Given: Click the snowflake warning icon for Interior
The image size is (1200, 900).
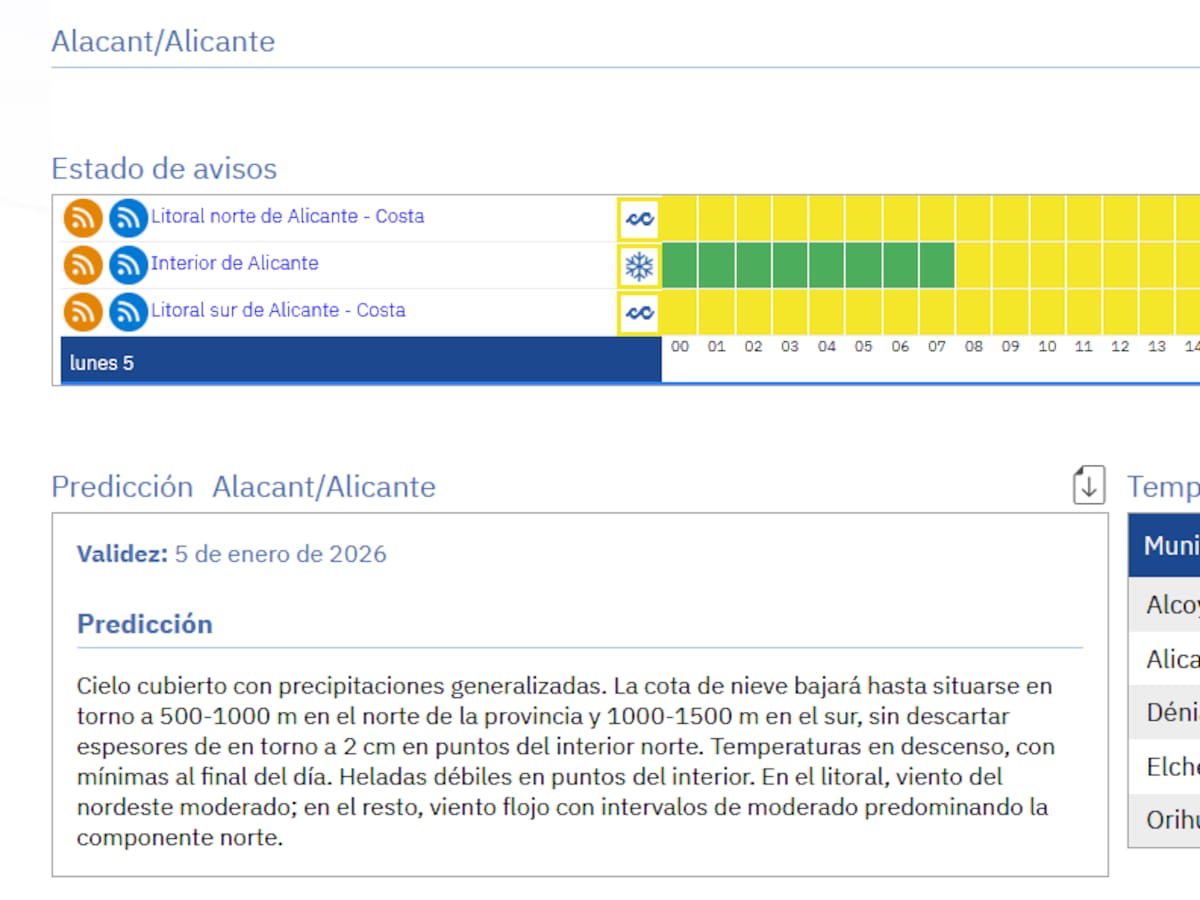Looking at the screenshot, I should (639, 266).
